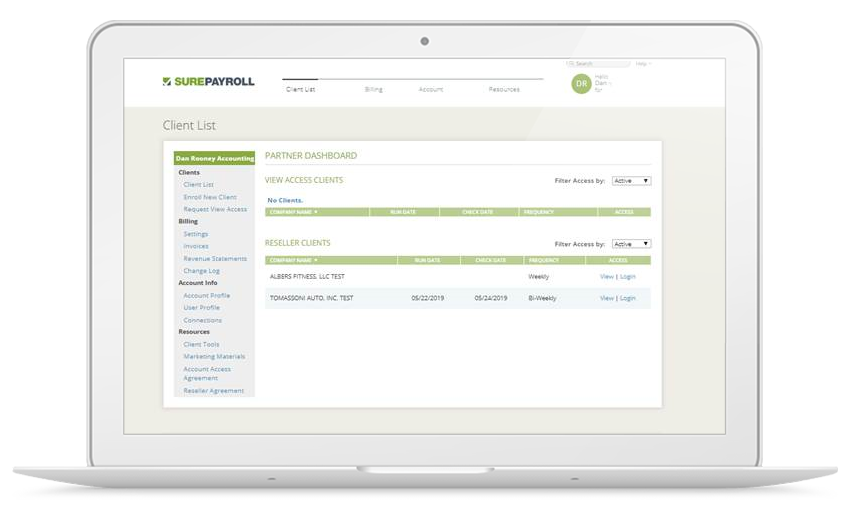Image resolution: width=850 pixels, height=520 pixels.
Task: Switch to the Billing tab
Action: click(x=373, y=89)
